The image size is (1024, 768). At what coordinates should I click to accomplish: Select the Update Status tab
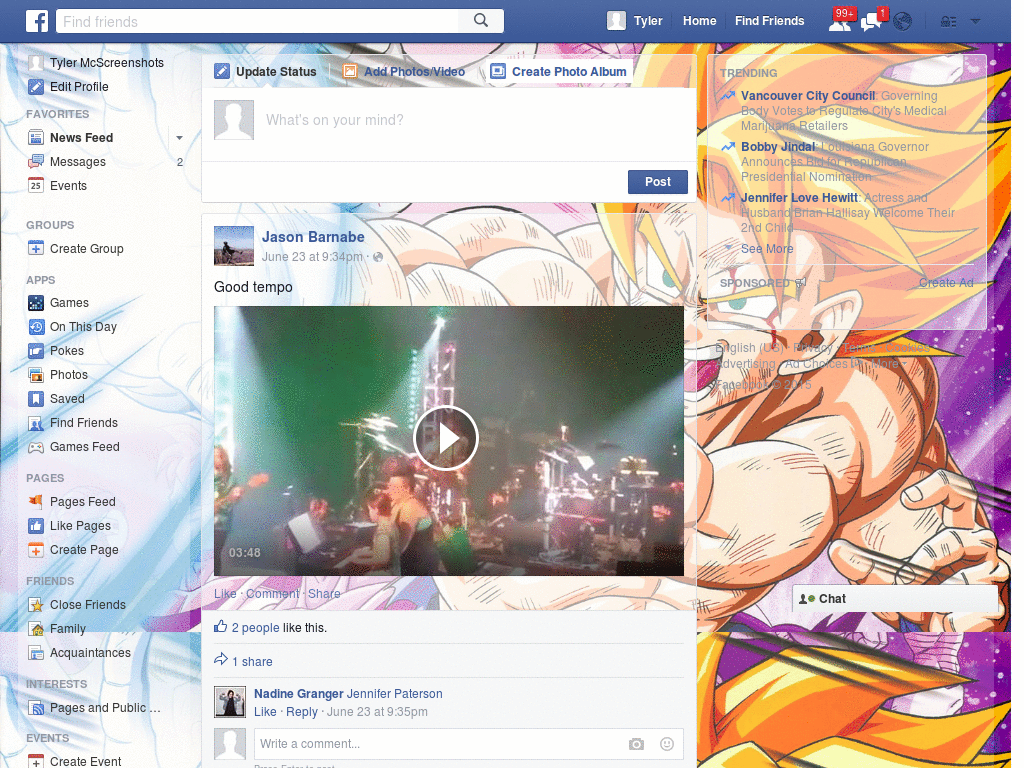[266, 72]
